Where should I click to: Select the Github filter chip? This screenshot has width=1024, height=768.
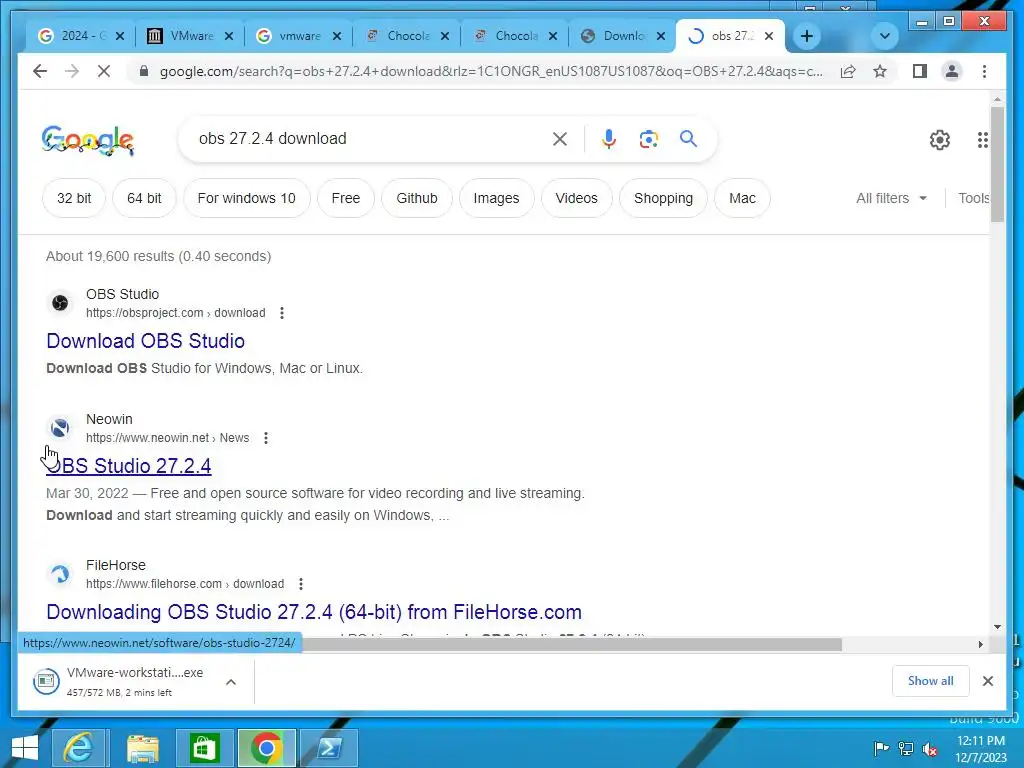(x=417, y=198)
